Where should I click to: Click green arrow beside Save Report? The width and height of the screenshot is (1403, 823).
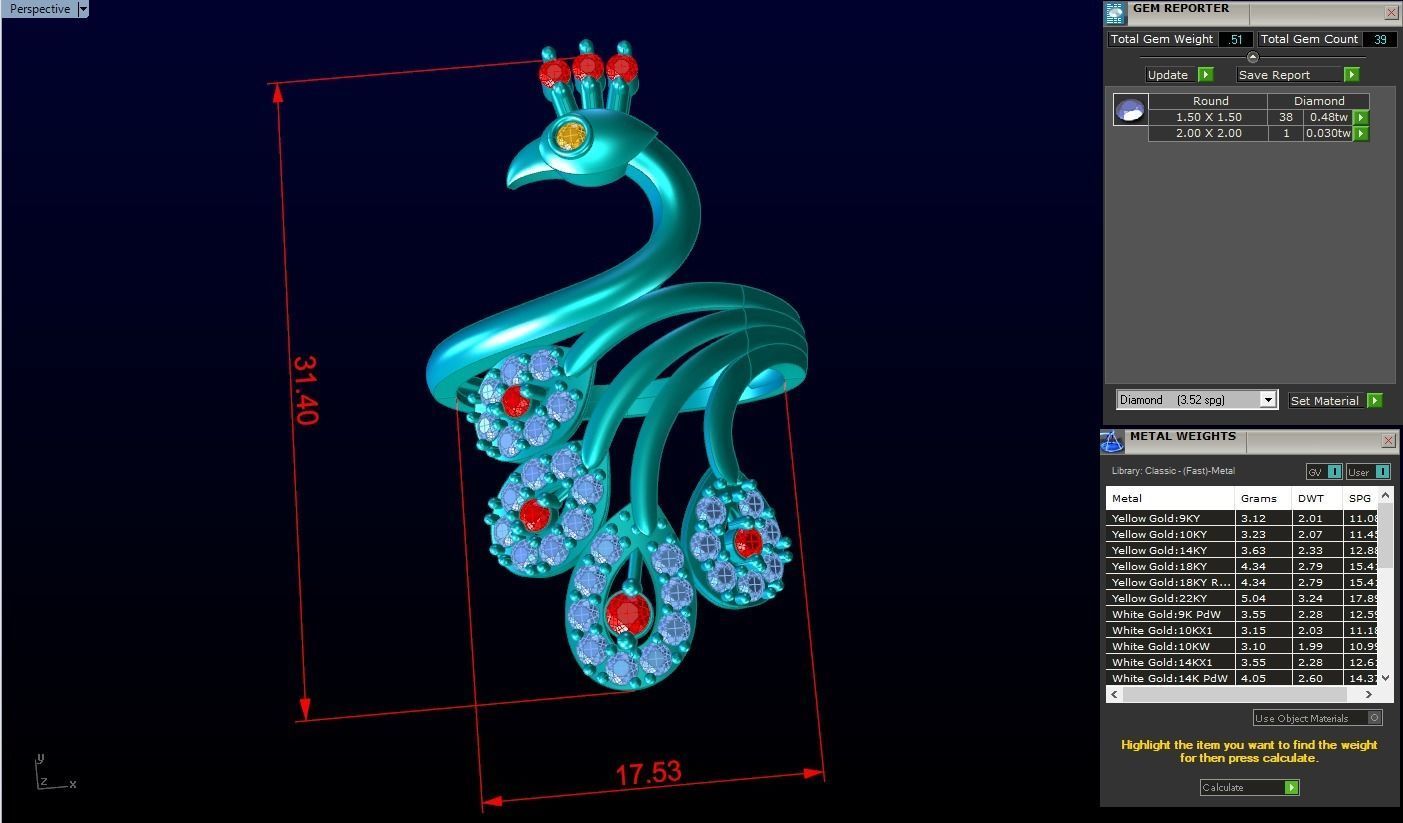pos(1351,75)
